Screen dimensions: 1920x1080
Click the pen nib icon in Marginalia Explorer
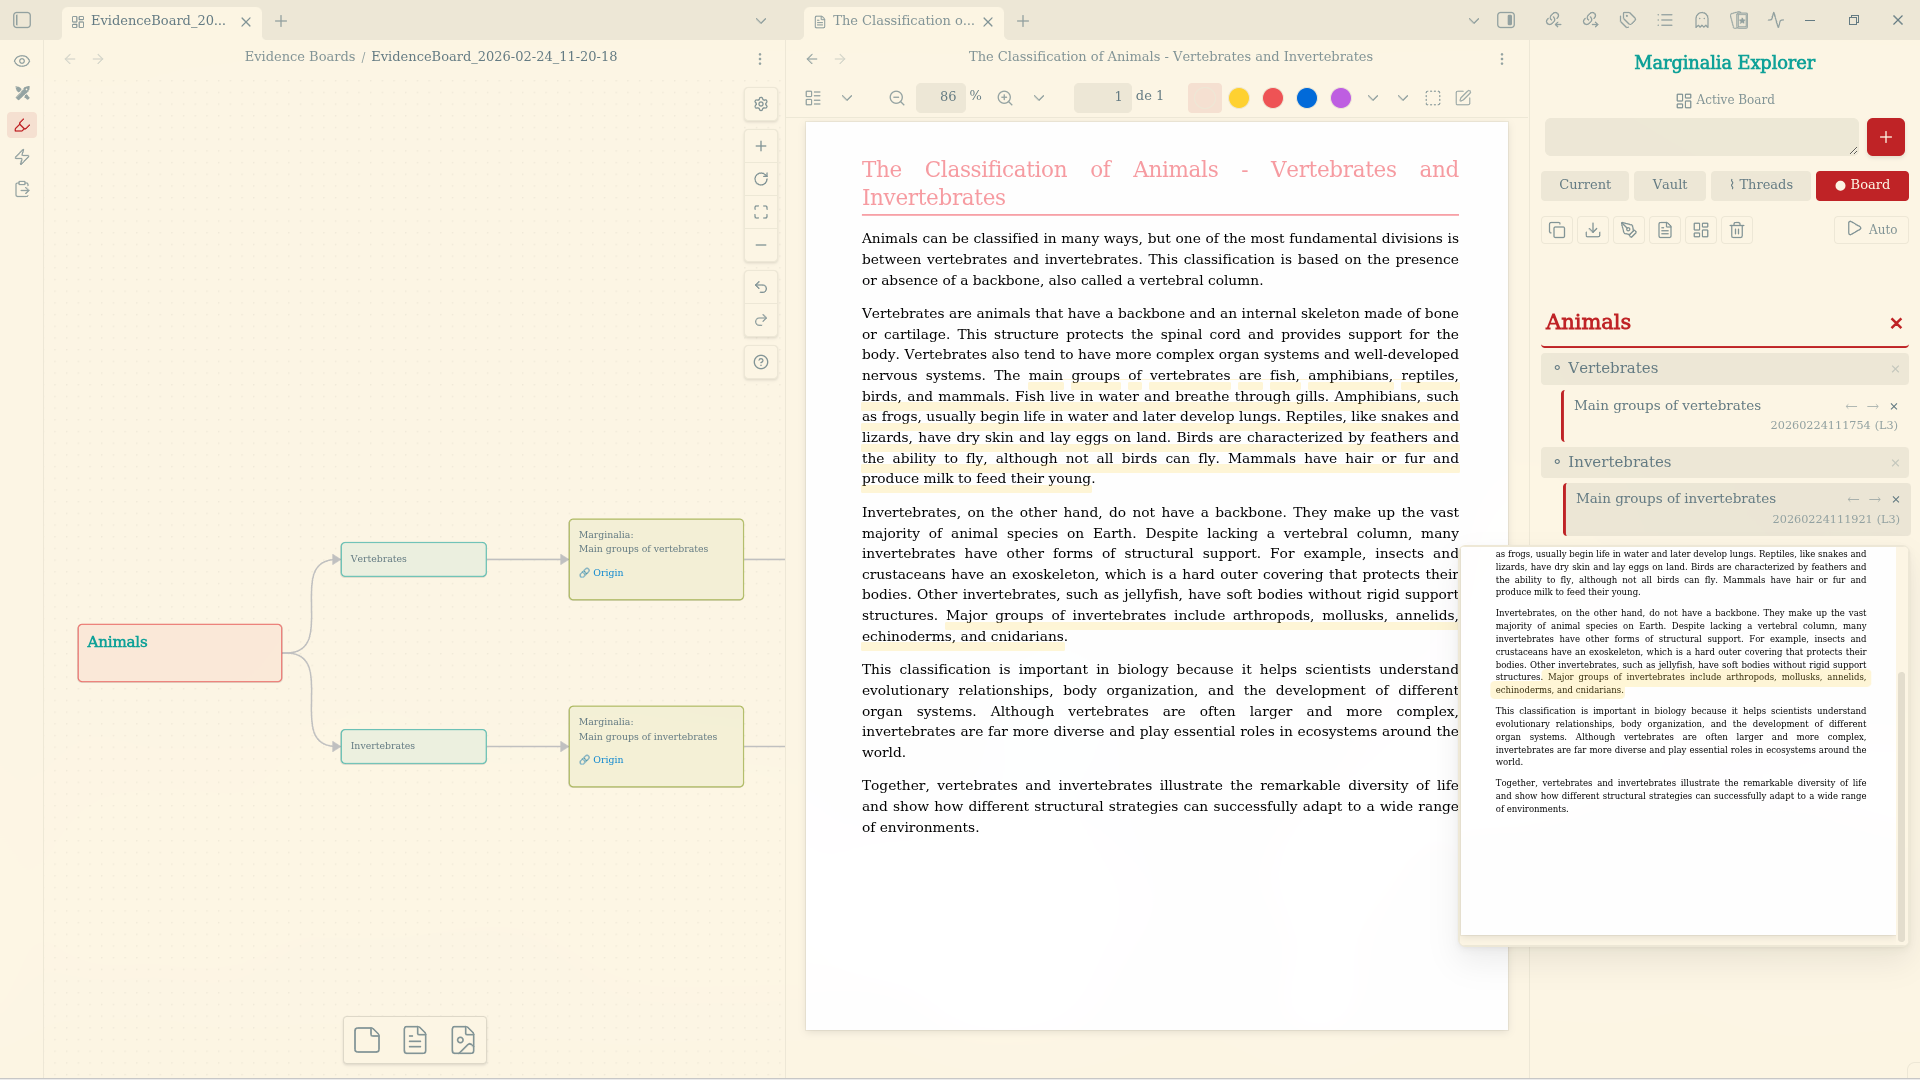click(1629, 230)
